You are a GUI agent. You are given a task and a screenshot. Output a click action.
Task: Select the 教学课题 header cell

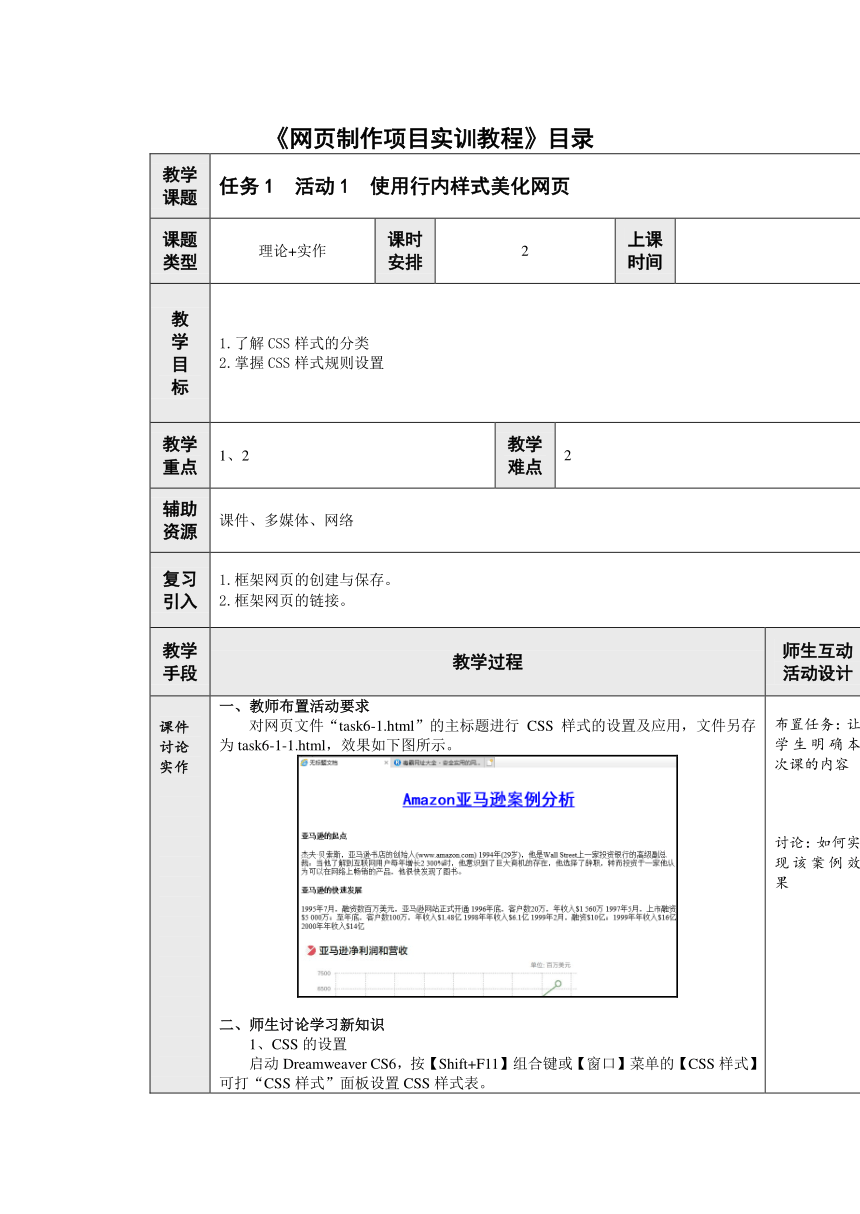point(180,186)
